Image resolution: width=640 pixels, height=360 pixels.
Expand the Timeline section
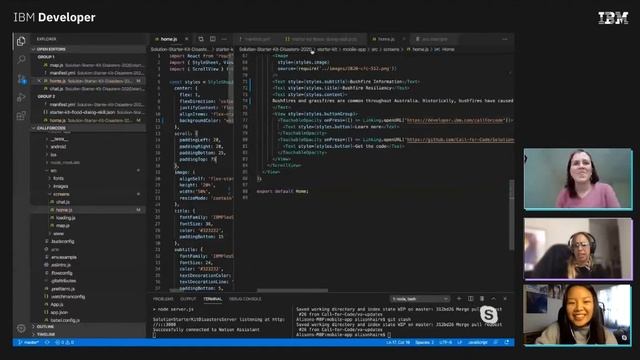click(x=89, y=334)
